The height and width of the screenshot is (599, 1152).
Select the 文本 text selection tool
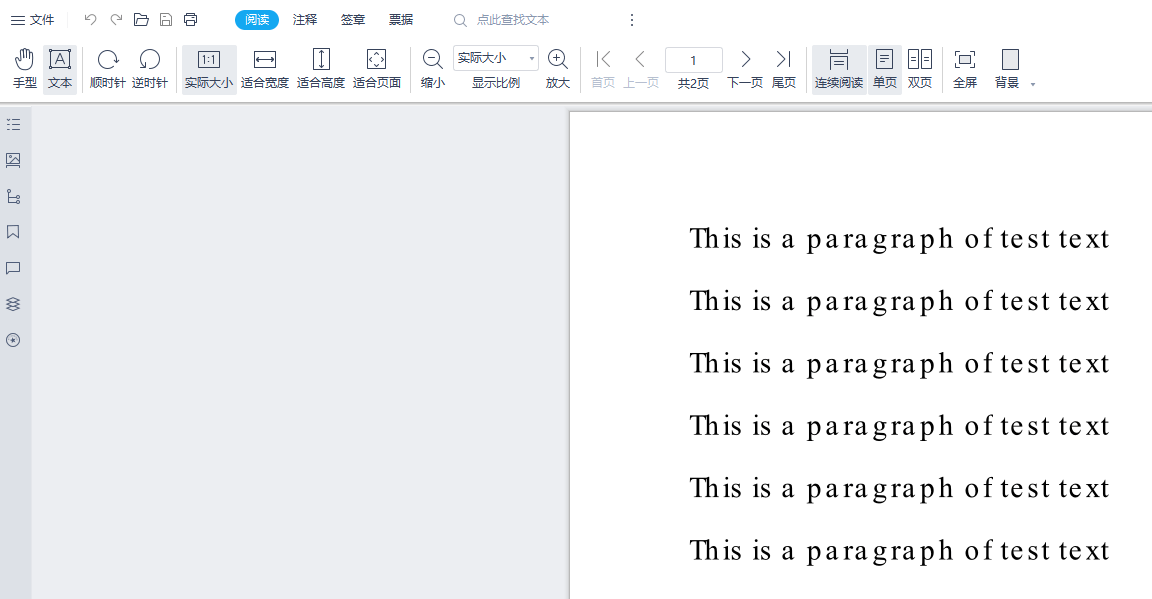click(x=60, y=69)
